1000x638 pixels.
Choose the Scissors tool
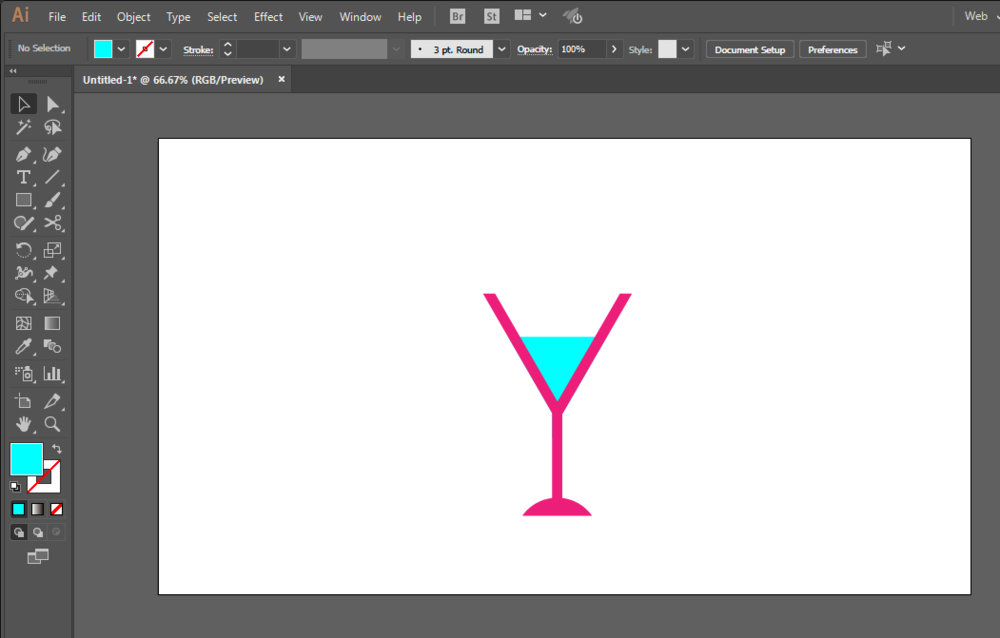(53, 223)
